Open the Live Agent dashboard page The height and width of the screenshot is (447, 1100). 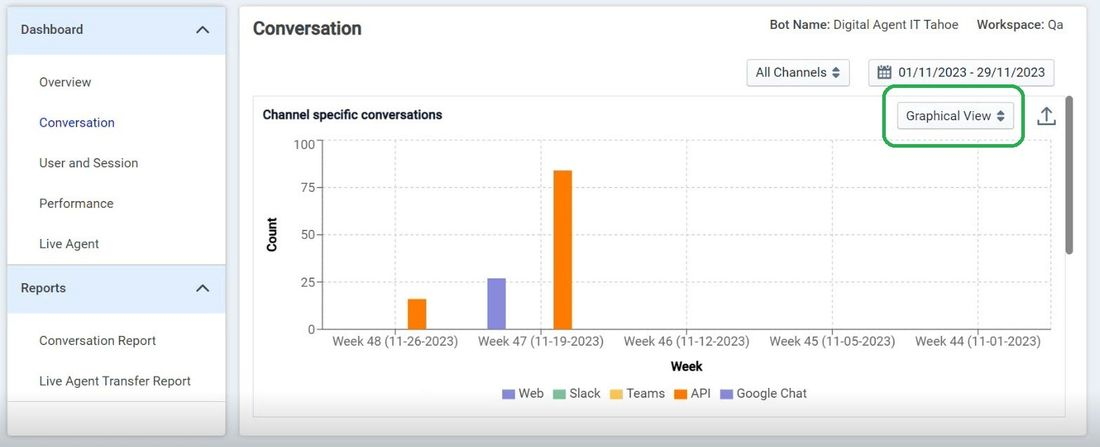(x=69, y=244)
